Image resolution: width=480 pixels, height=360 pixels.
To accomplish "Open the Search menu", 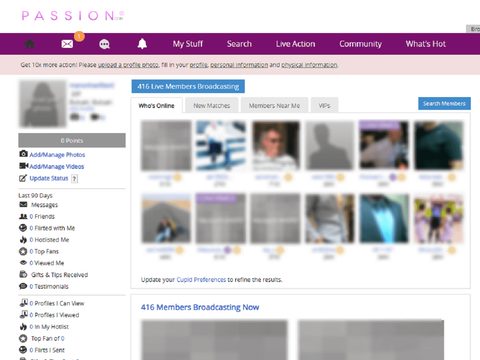I will pyautogui.click(x=239, y=44).
